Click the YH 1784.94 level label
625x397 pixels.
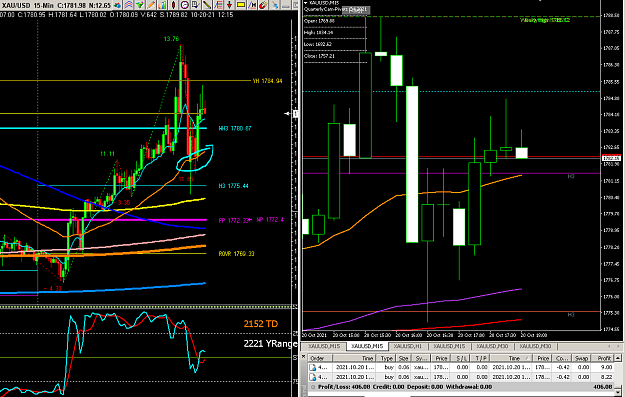click(267, 81)
